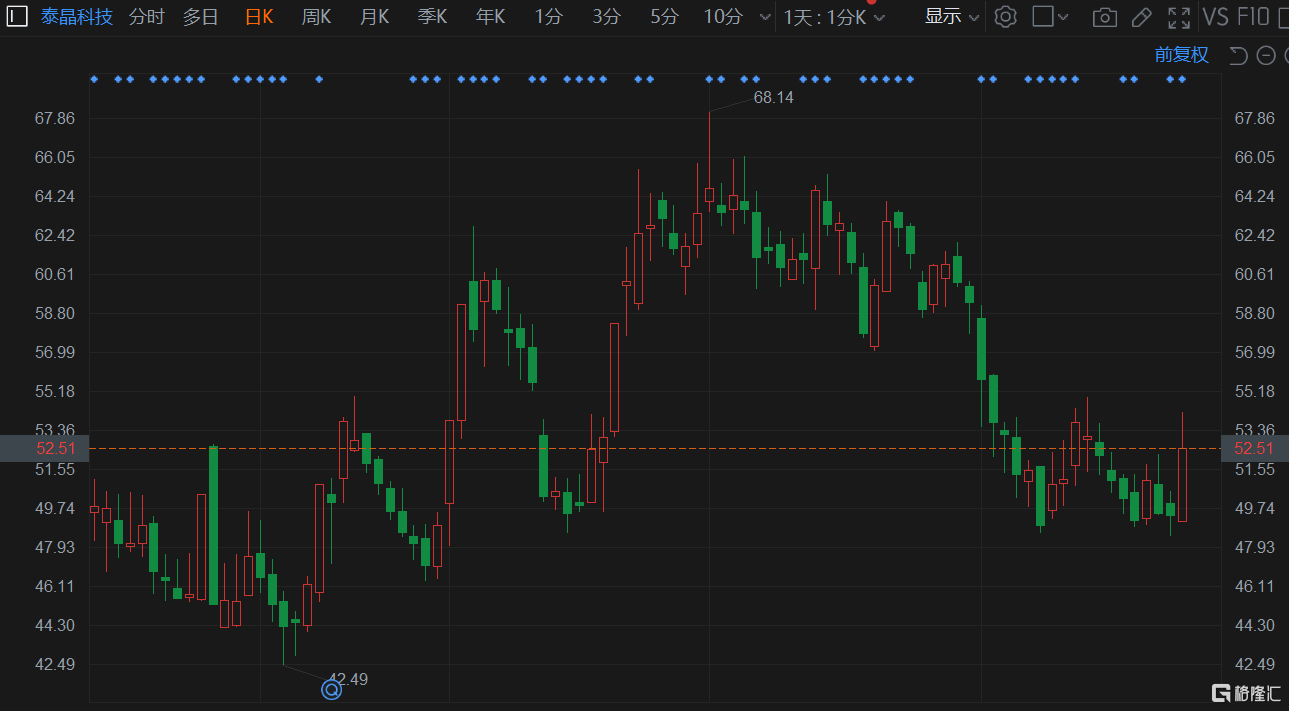1289x711 pixels.
Task: Activate the pencil drawing tool
Action: pos(1142,17)
